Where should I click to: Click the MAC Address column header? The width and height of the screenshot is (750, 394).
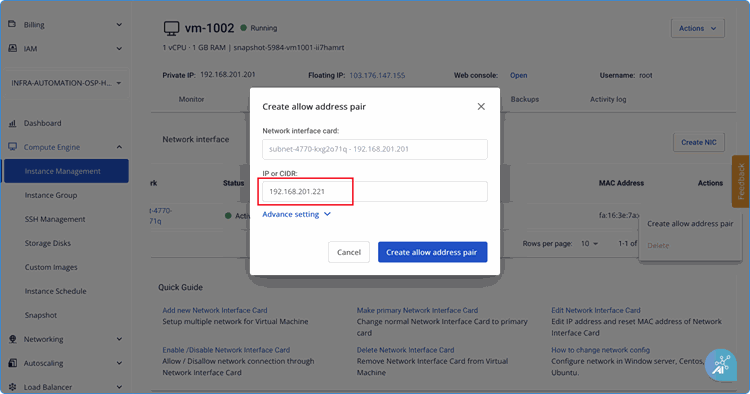click(621, 183)
